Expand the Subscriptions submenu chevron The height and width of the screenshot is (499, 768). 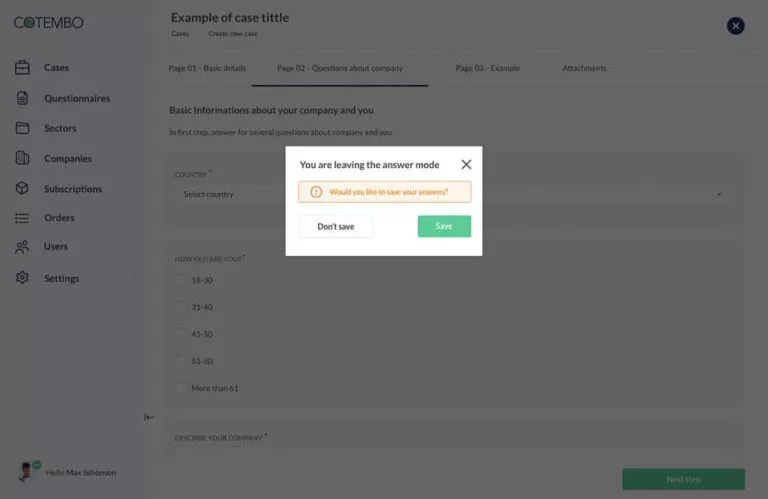(135, 189)
